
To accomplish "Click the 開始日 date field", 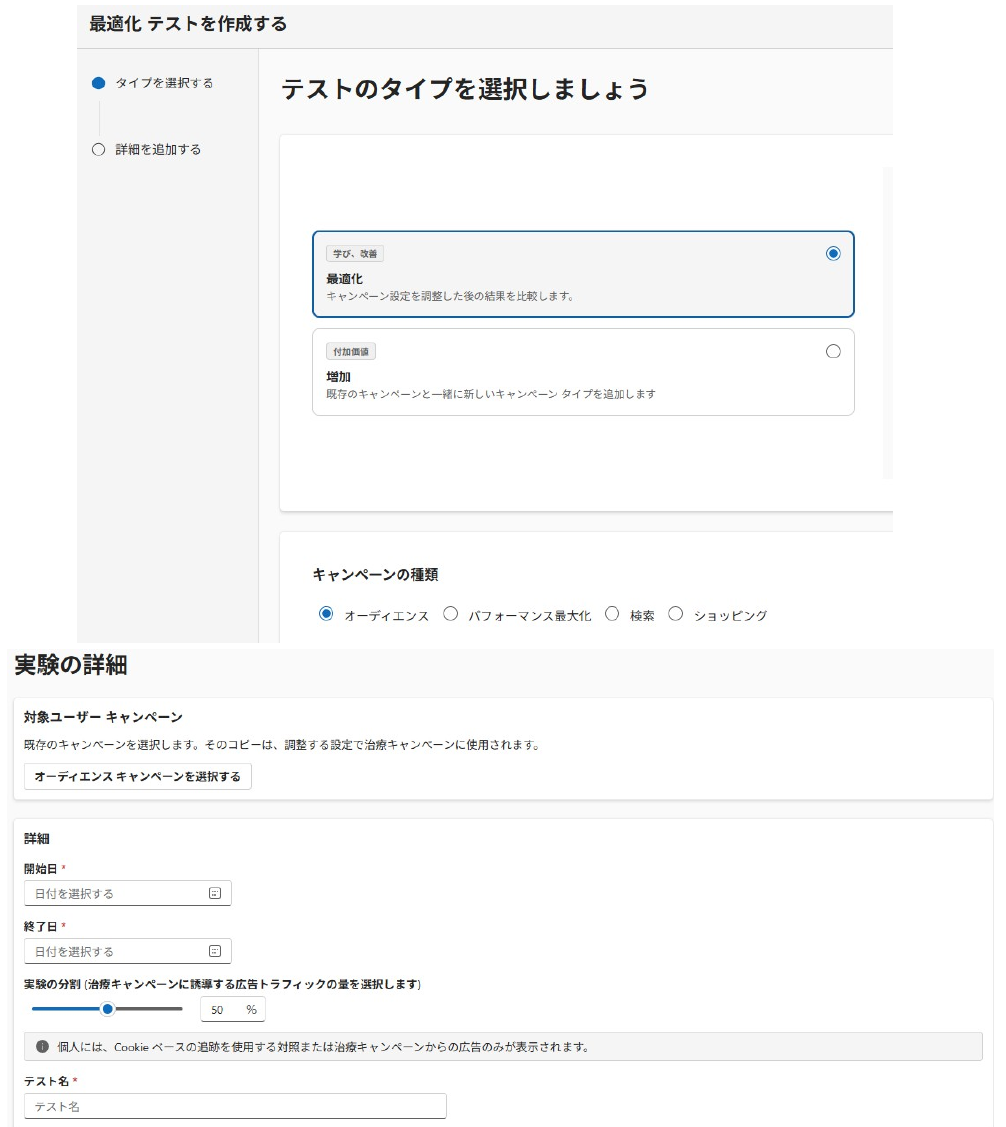I will point(128,893).
